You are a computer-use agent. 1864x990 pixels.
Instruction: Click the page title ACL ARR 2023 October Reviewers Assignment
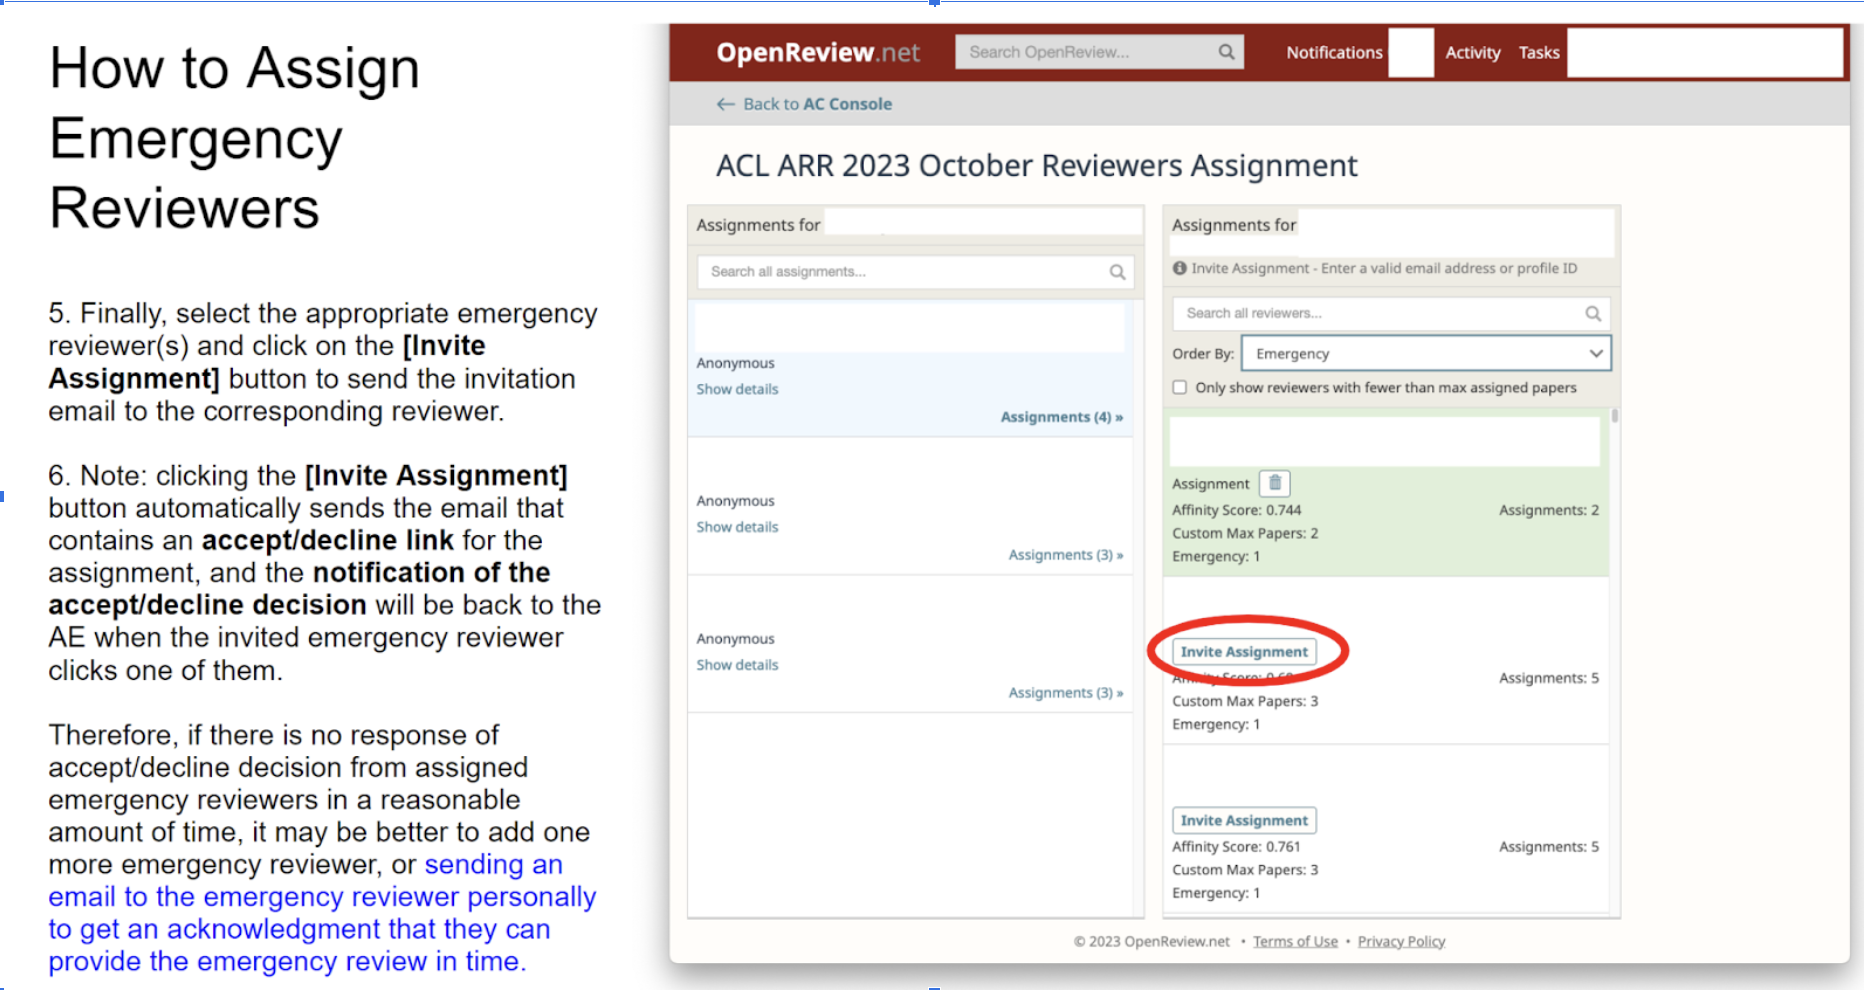coord(1036,165)
